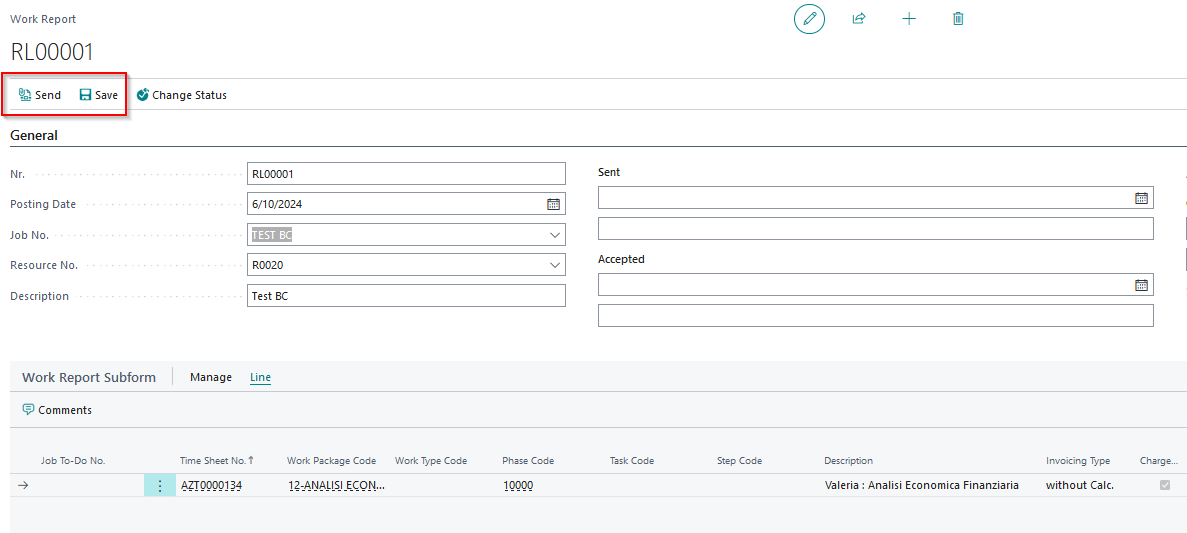Click Change Status action

pos(182,95)
